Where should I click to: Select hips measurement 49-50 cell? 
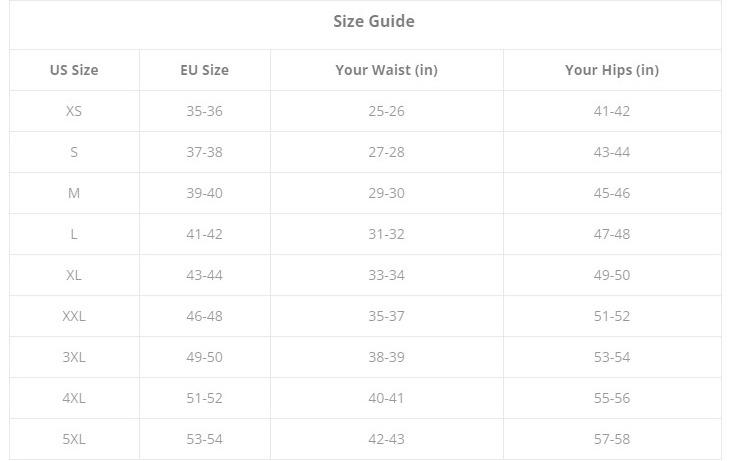tap(611, 275)
